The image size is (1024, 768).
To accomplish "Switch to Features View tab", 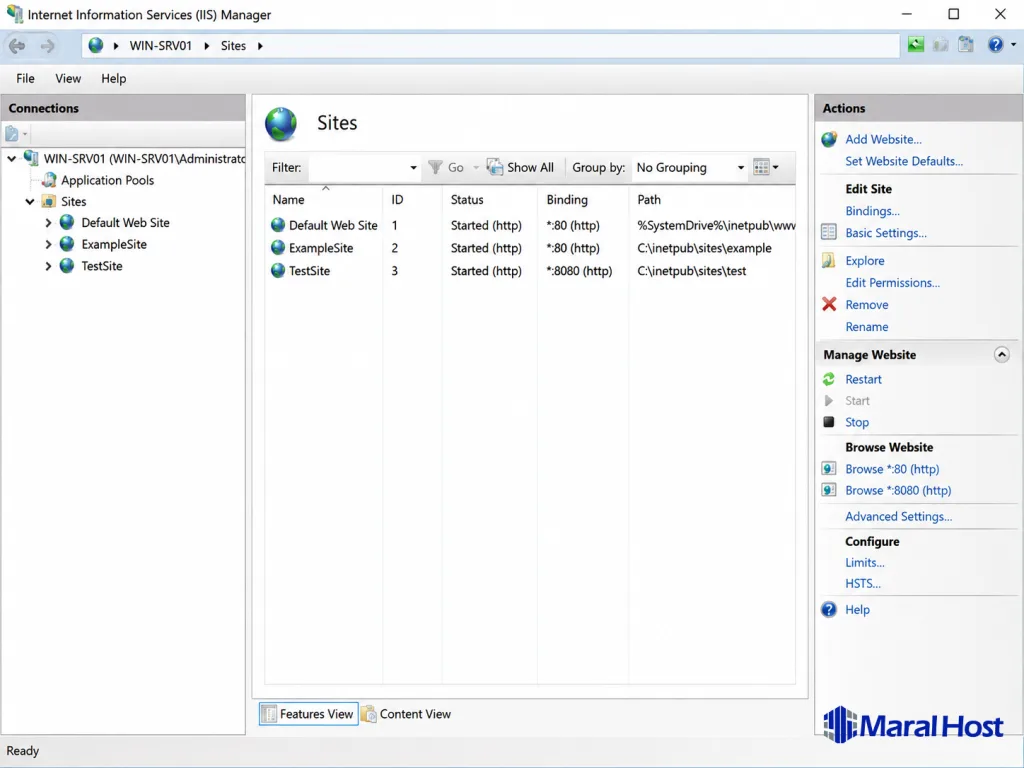I will coord(308,714).
